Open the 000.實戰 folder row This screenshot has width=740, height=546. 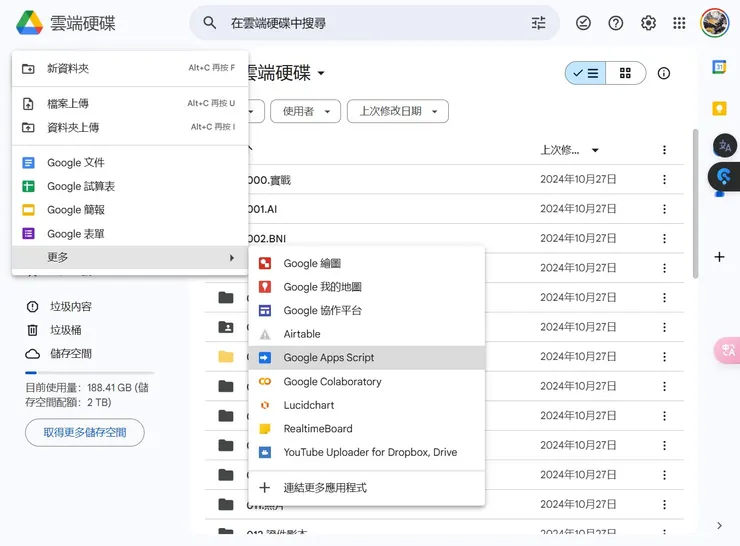point(466,179)
